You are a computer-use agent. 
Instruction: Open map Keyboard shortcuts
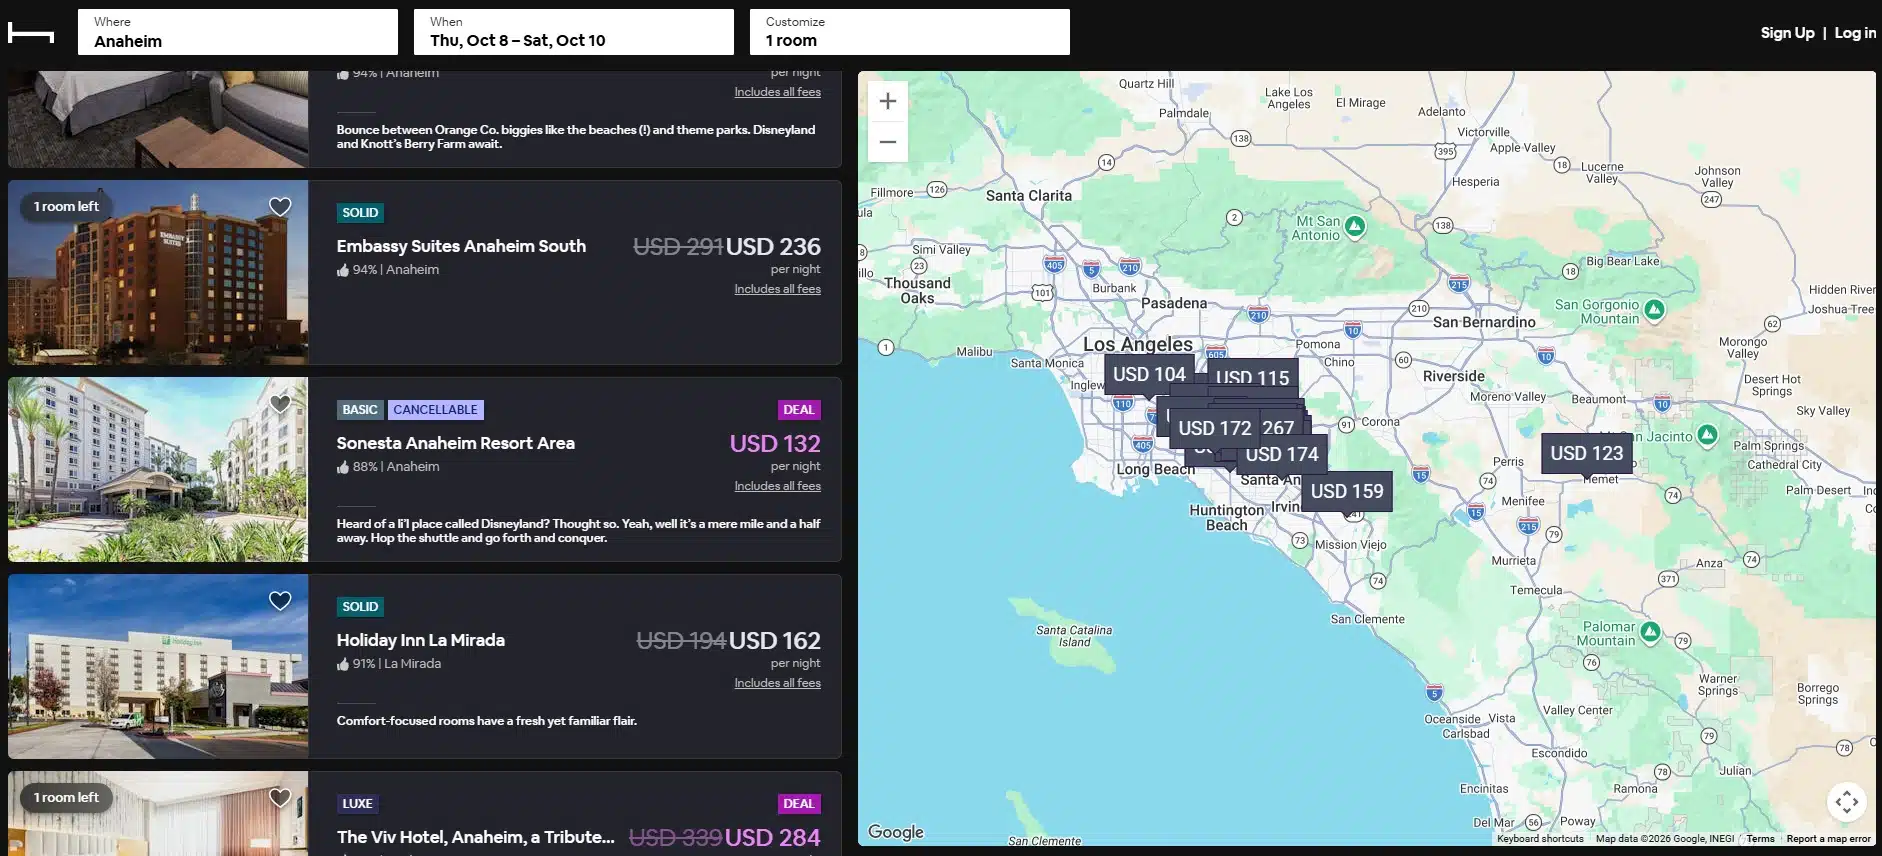coord(1540,839)
